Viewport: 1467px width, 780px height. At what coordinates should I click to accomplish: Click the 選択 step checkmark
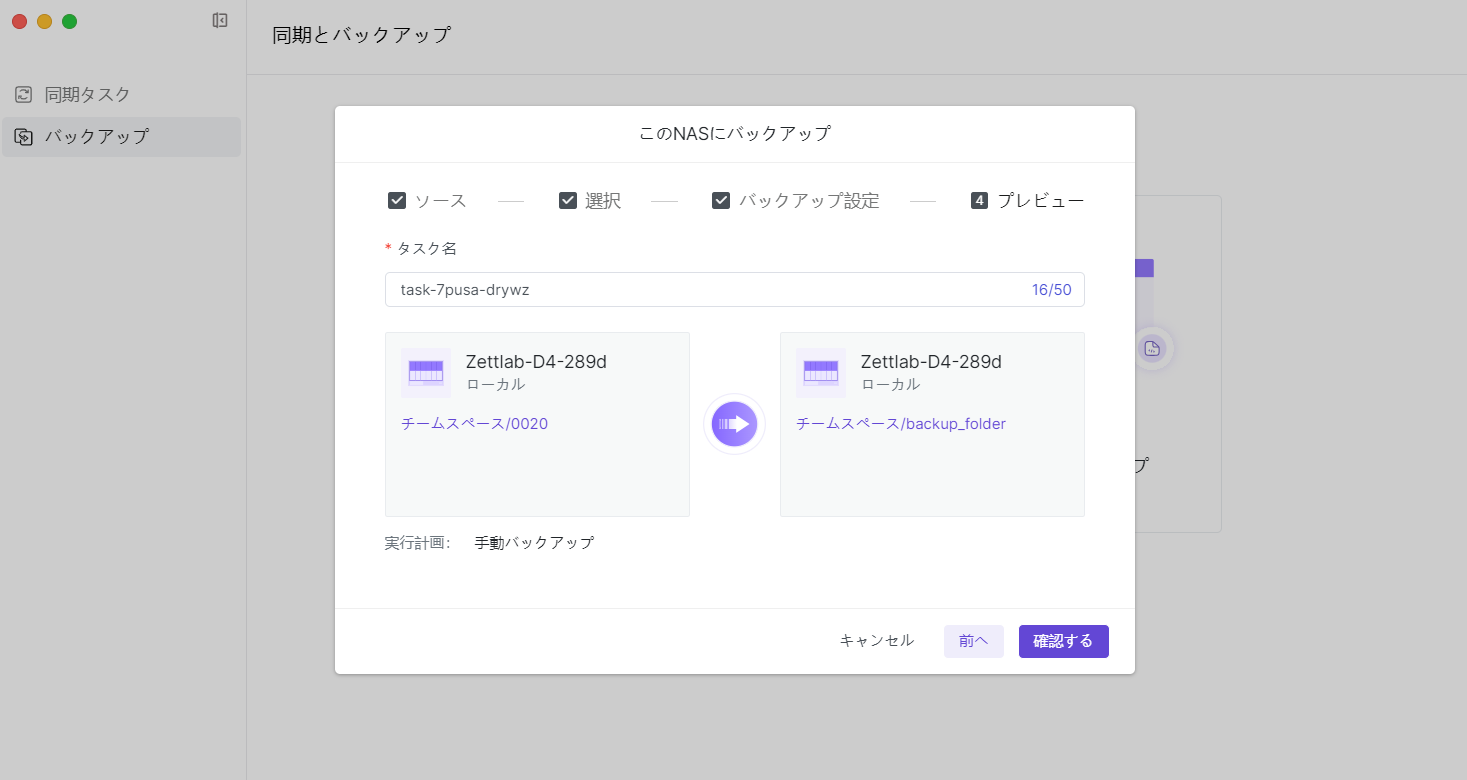[x=567, y=201]
